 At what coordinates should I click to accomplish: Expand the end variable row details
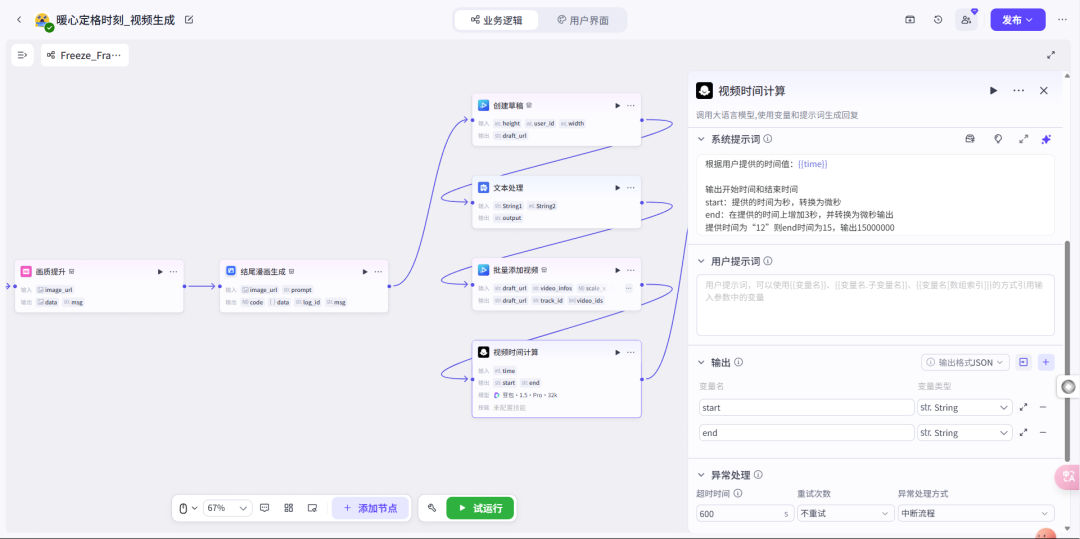(x=1024, y=433)
